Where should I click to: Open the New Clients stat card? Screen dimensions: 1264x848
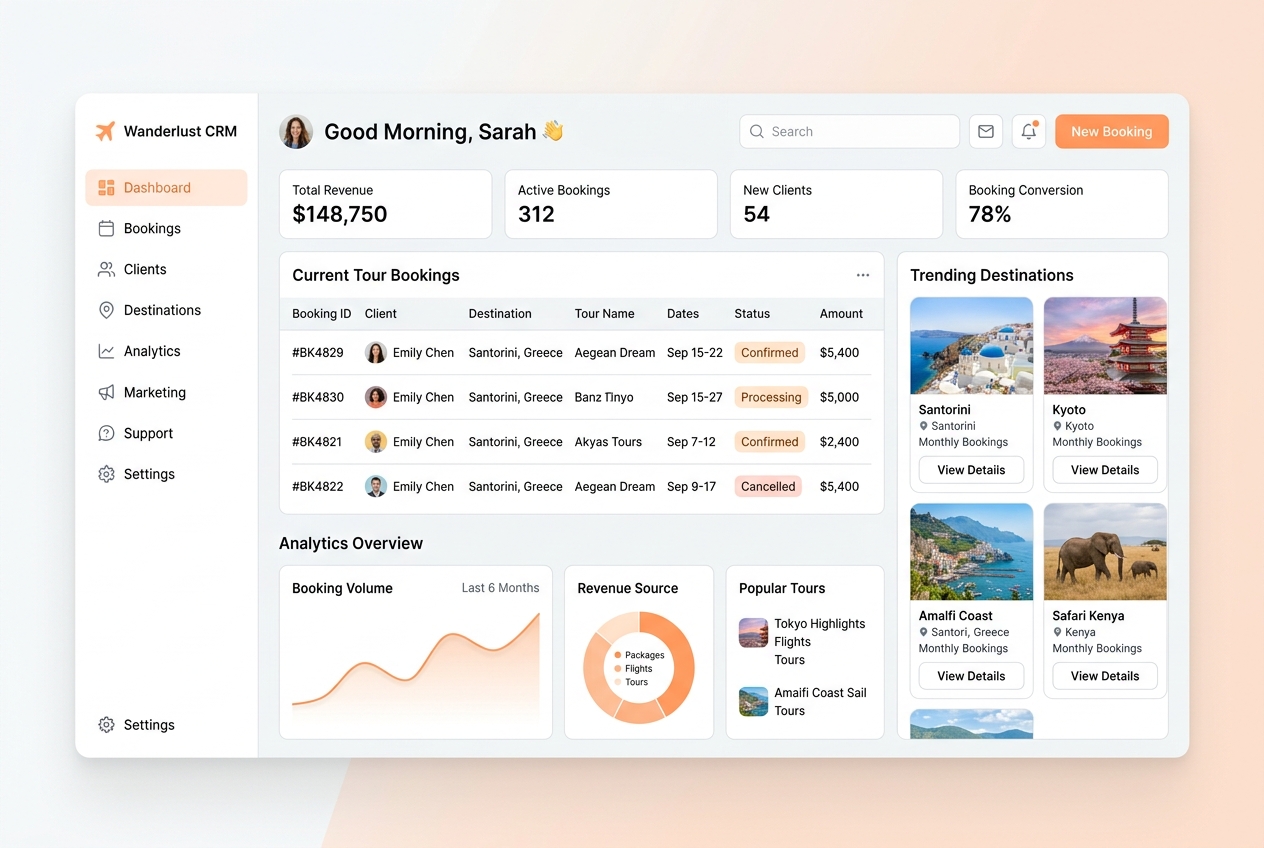pos(836,204)
